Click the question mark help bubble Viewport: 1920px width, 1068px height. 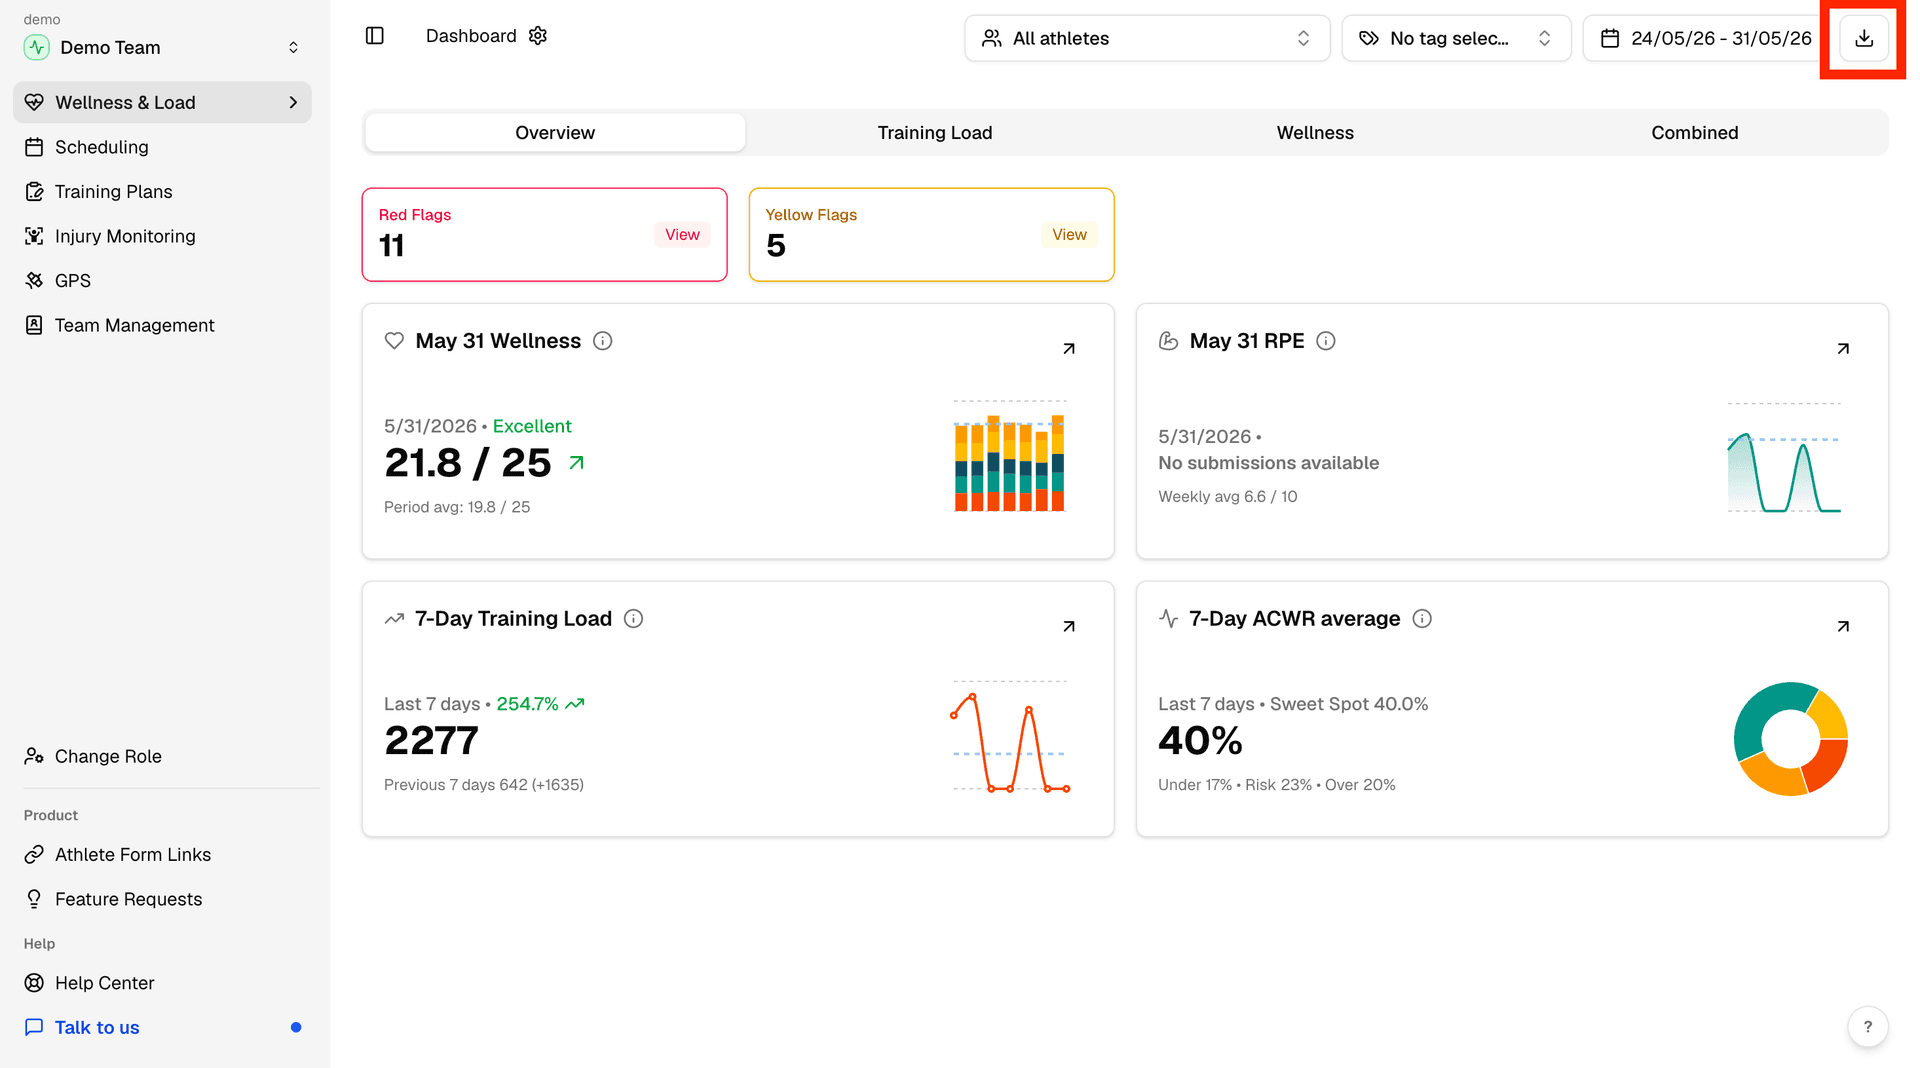1867,1027
